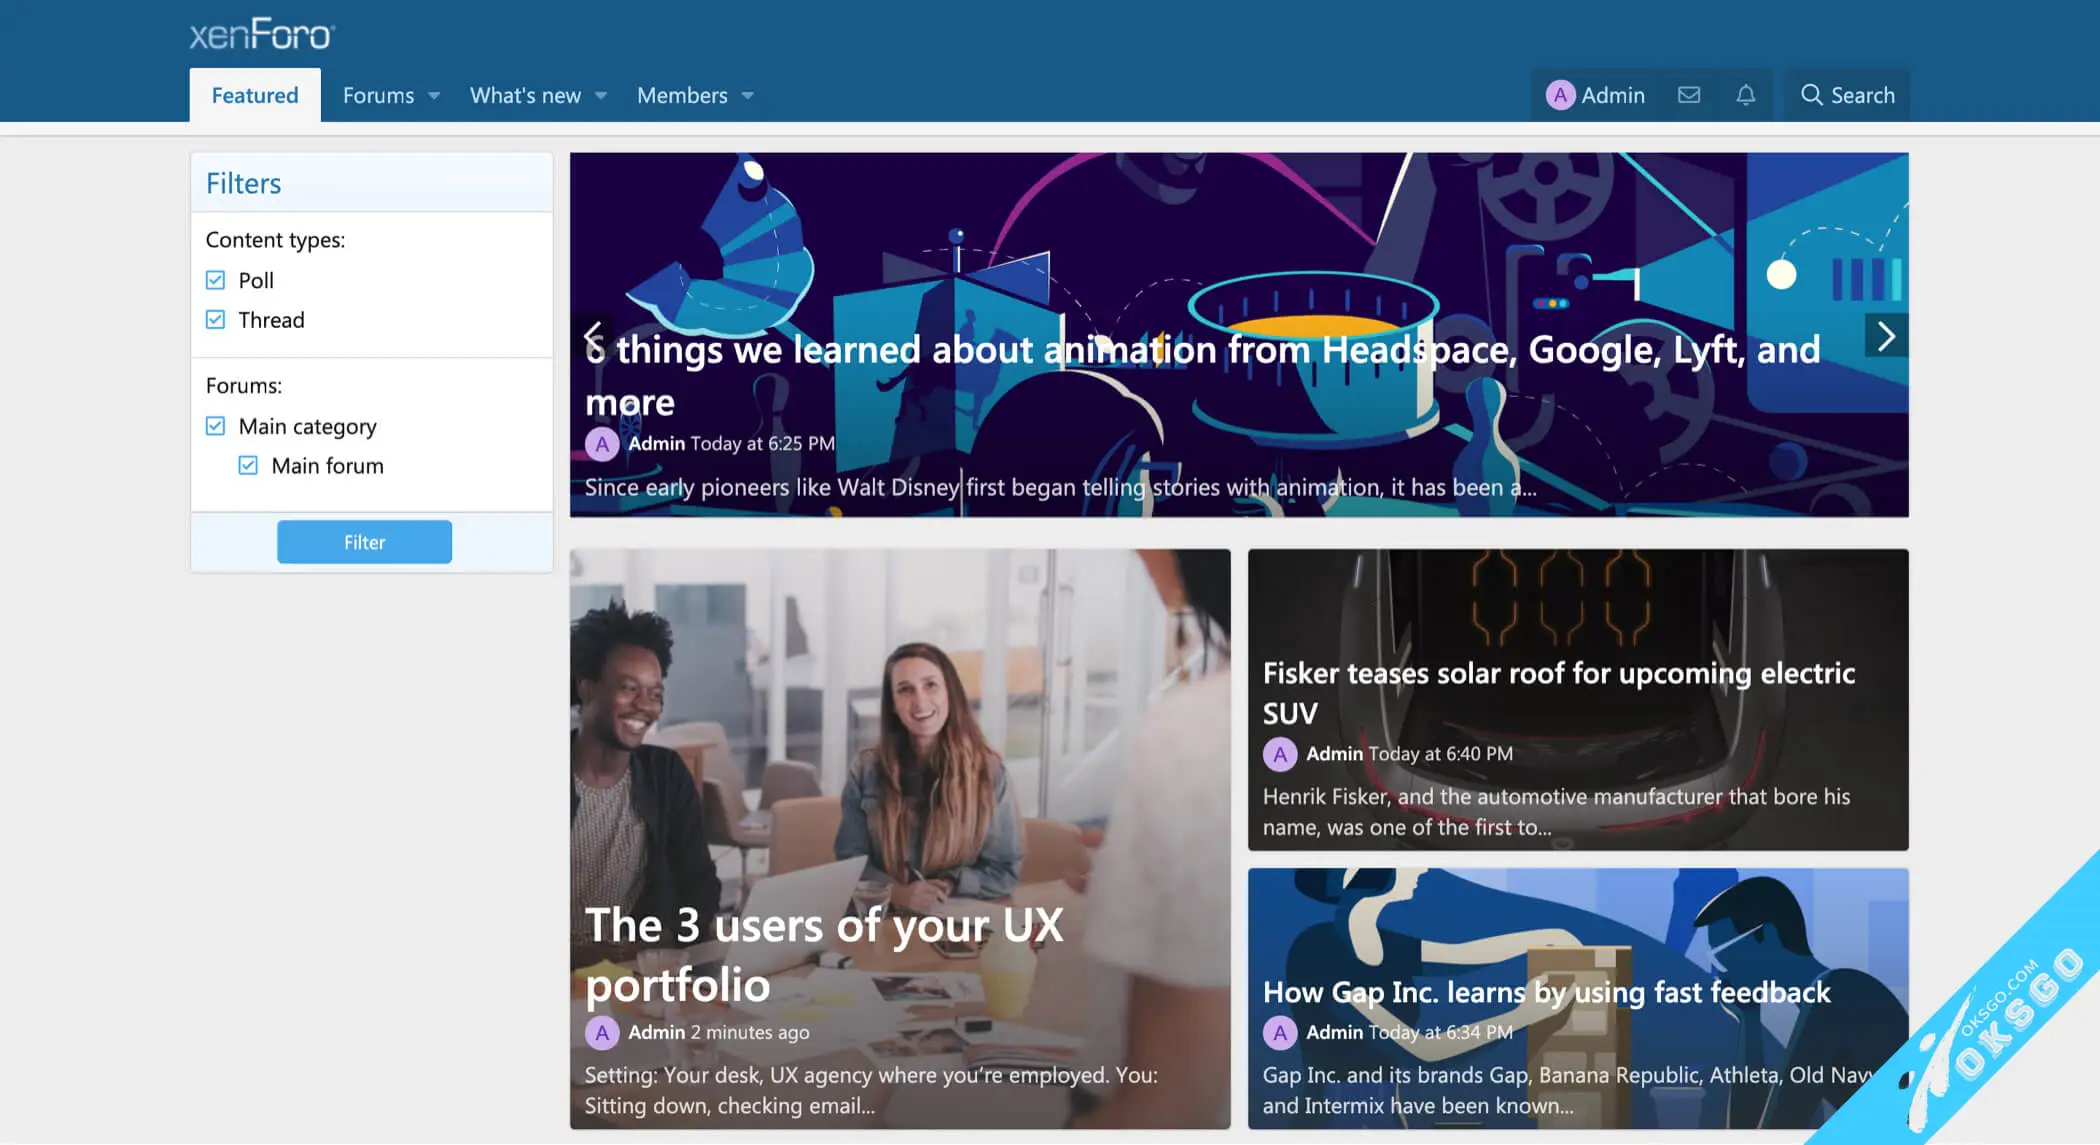
Task: Click the search magnifier icon
Action: 1811,93
